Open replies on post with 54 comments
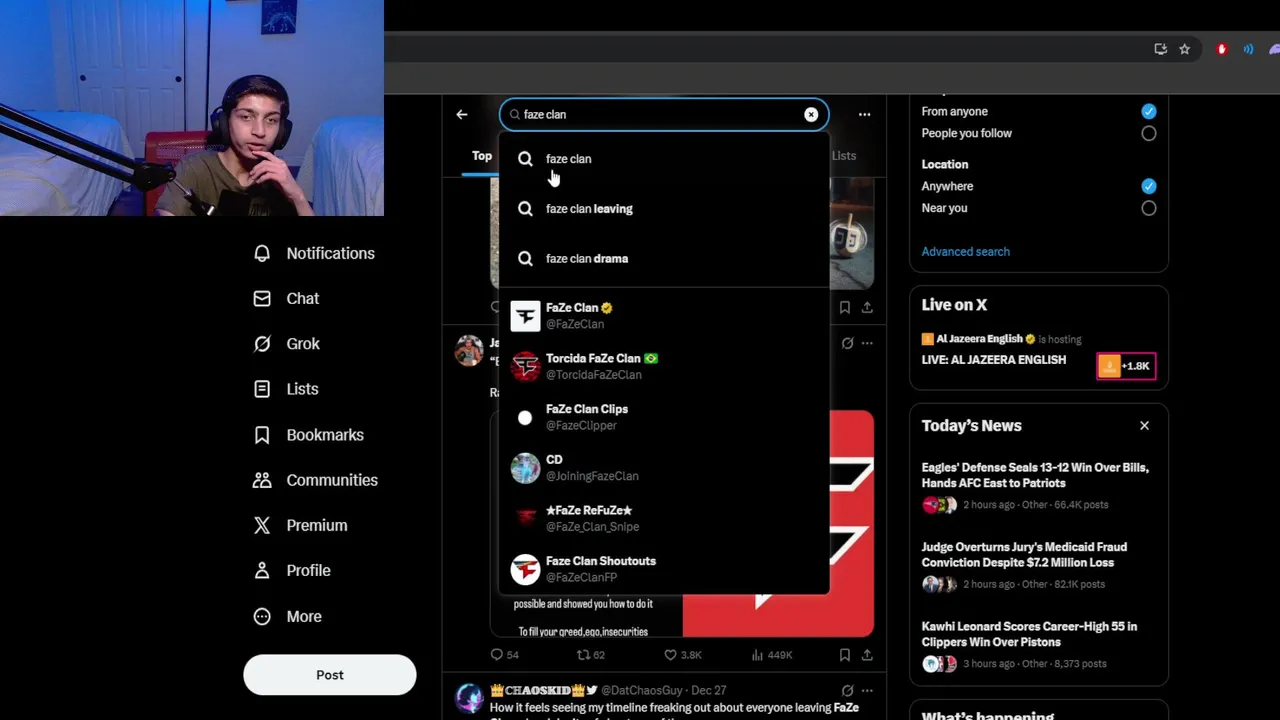This screenshot has height=720, width=1280. (504, 655)
